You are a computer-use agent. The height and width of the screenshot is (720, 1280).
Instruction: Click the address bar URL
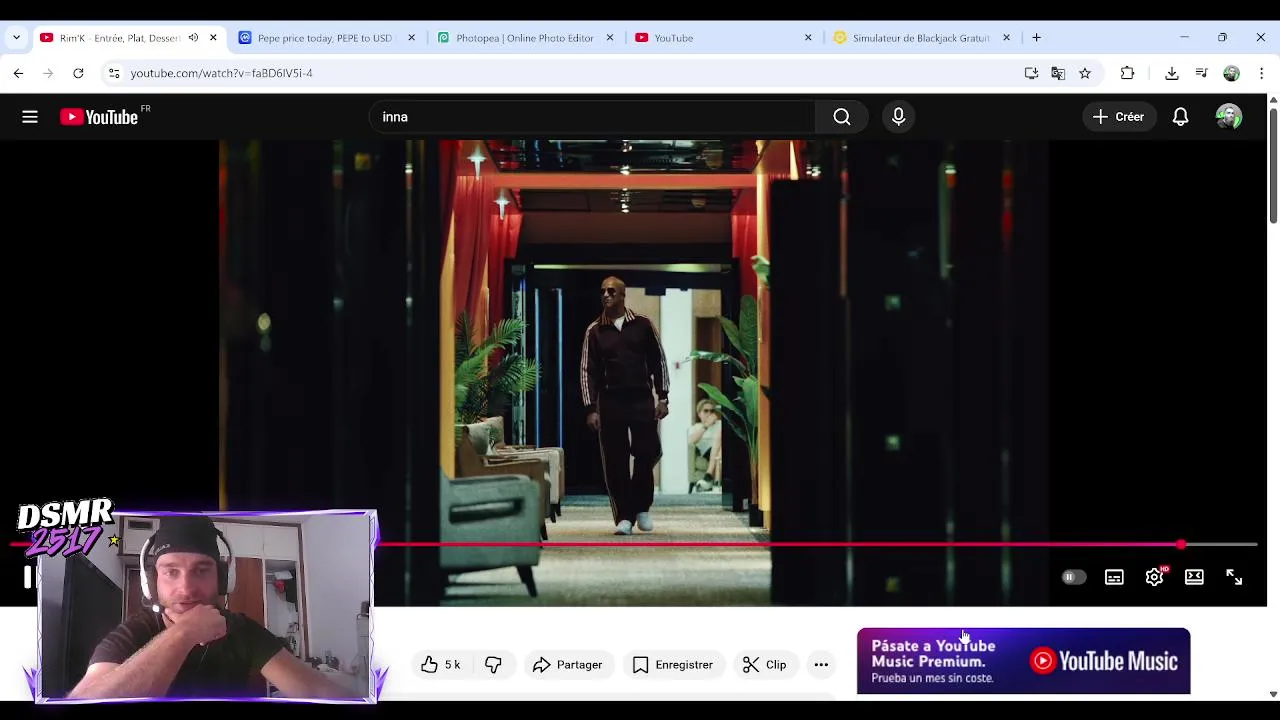pyautogui.click(x=221, y=73)
